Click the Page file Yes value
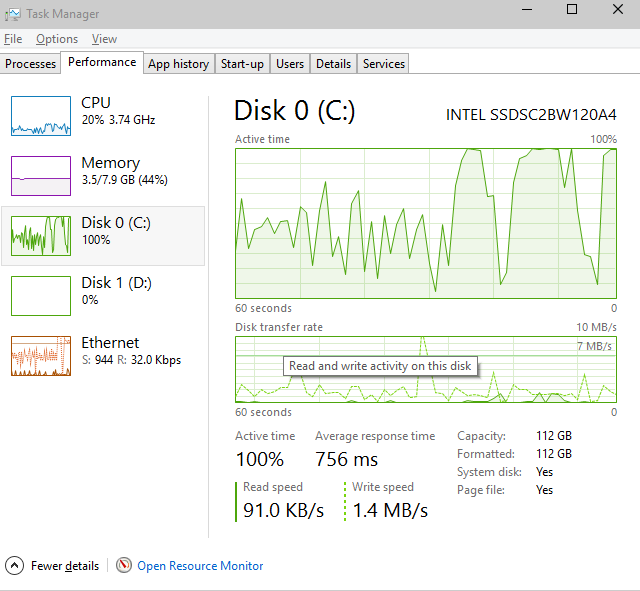 point(544,490)
